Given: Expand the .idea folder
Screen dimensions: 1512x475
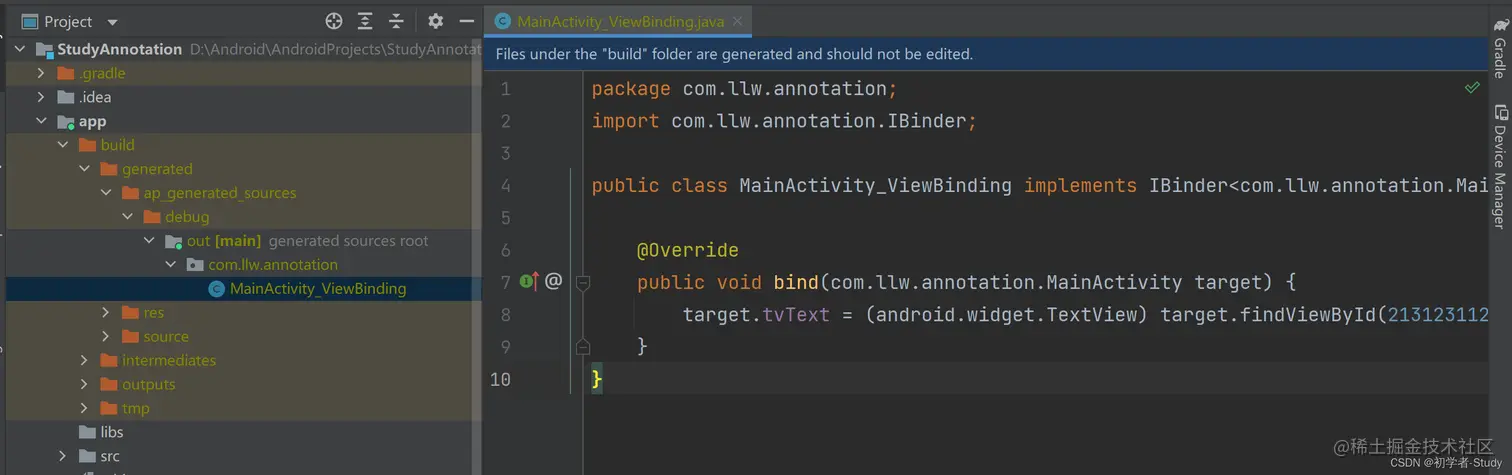Looking at the screenshot, I should coord(41,97).
